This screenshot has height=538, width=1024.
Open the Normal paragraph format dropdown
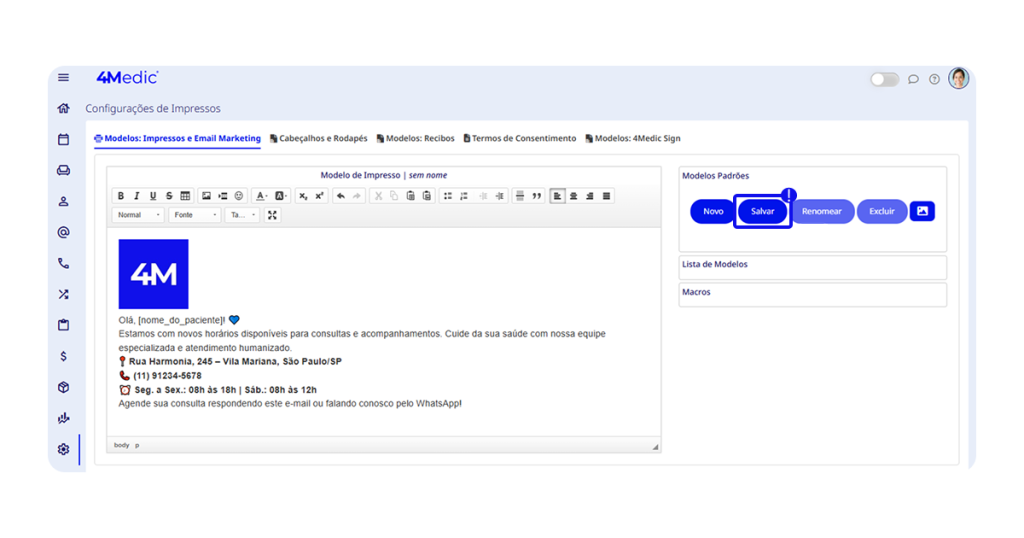[138, 215]
